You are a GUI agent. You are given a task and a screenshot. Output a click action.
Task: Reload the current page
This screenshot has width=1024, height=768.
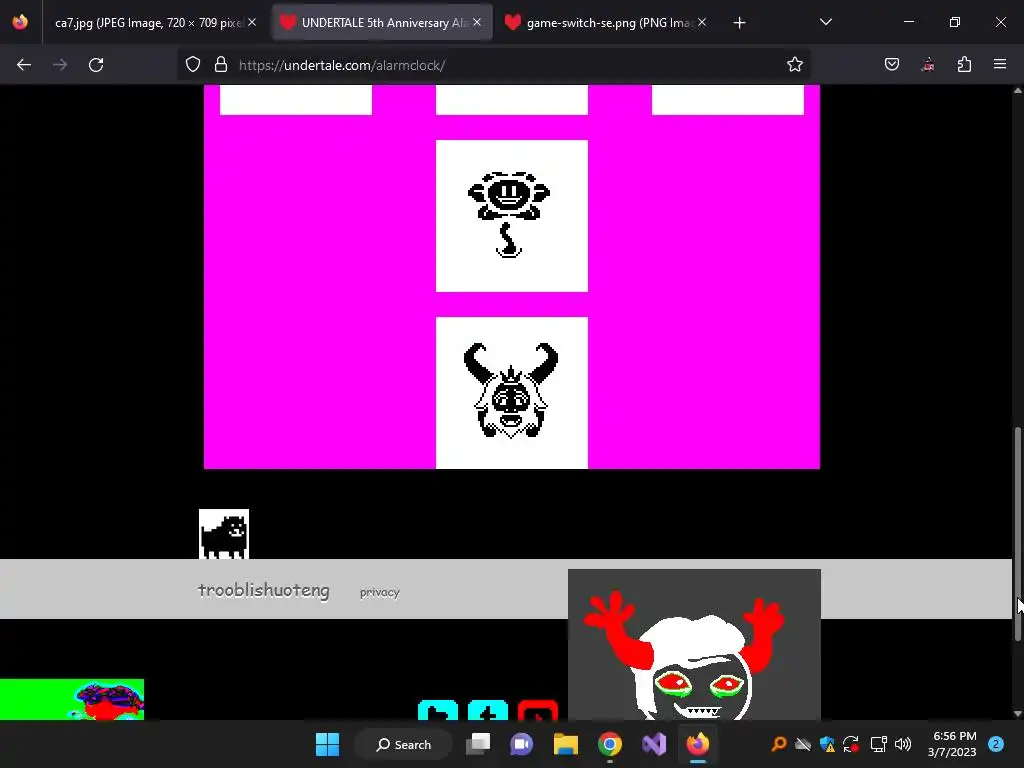[96, 65]
